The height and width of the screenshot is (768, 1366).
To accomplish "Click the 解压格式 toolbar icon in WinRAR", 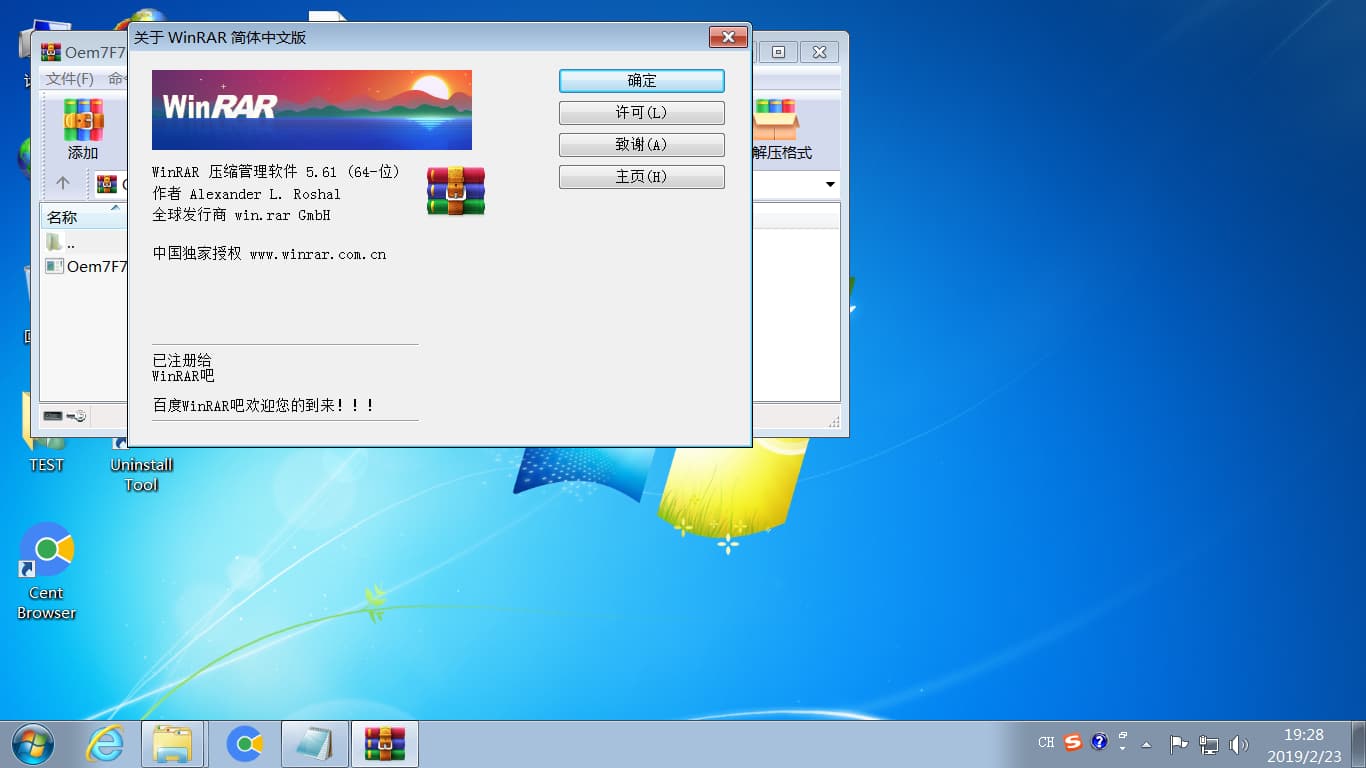I will [x=781, y=130].
